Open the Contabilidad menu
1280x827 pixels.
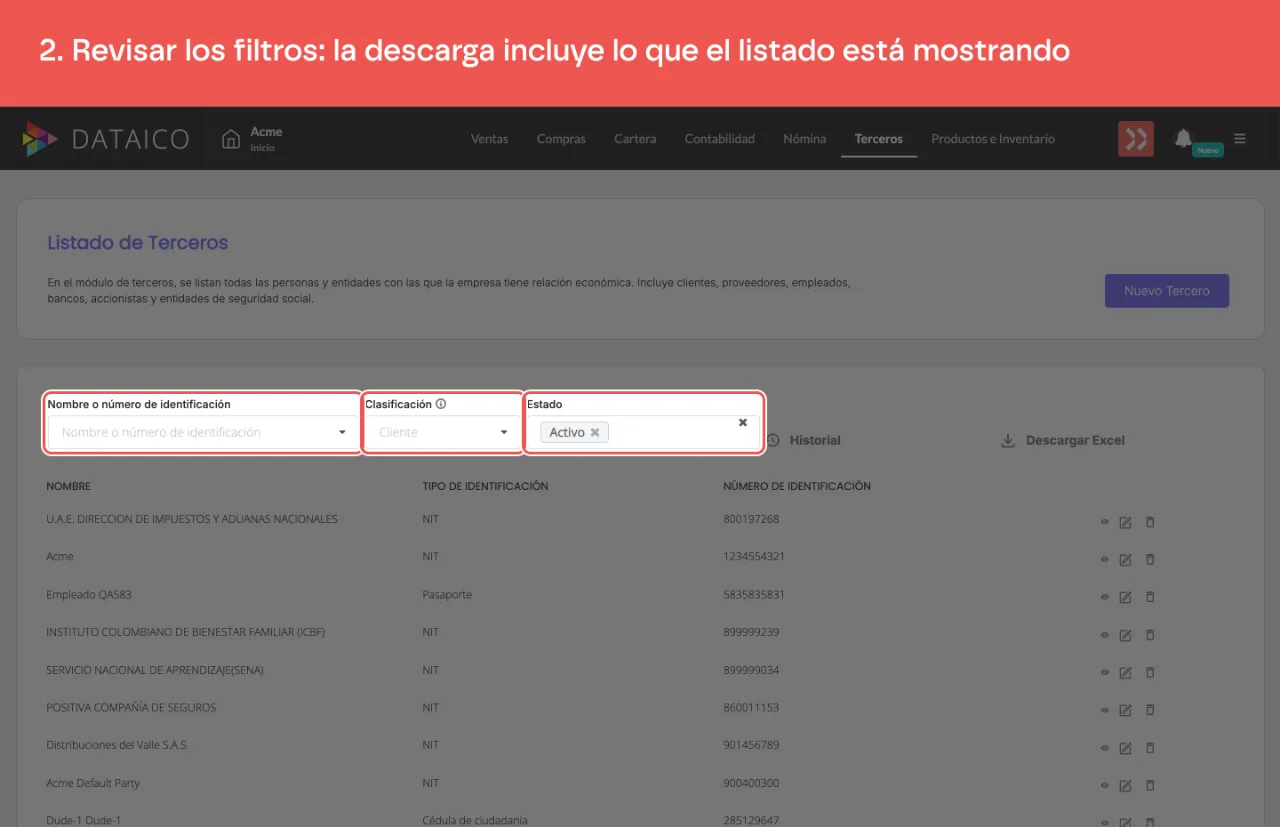click(720, 139)
